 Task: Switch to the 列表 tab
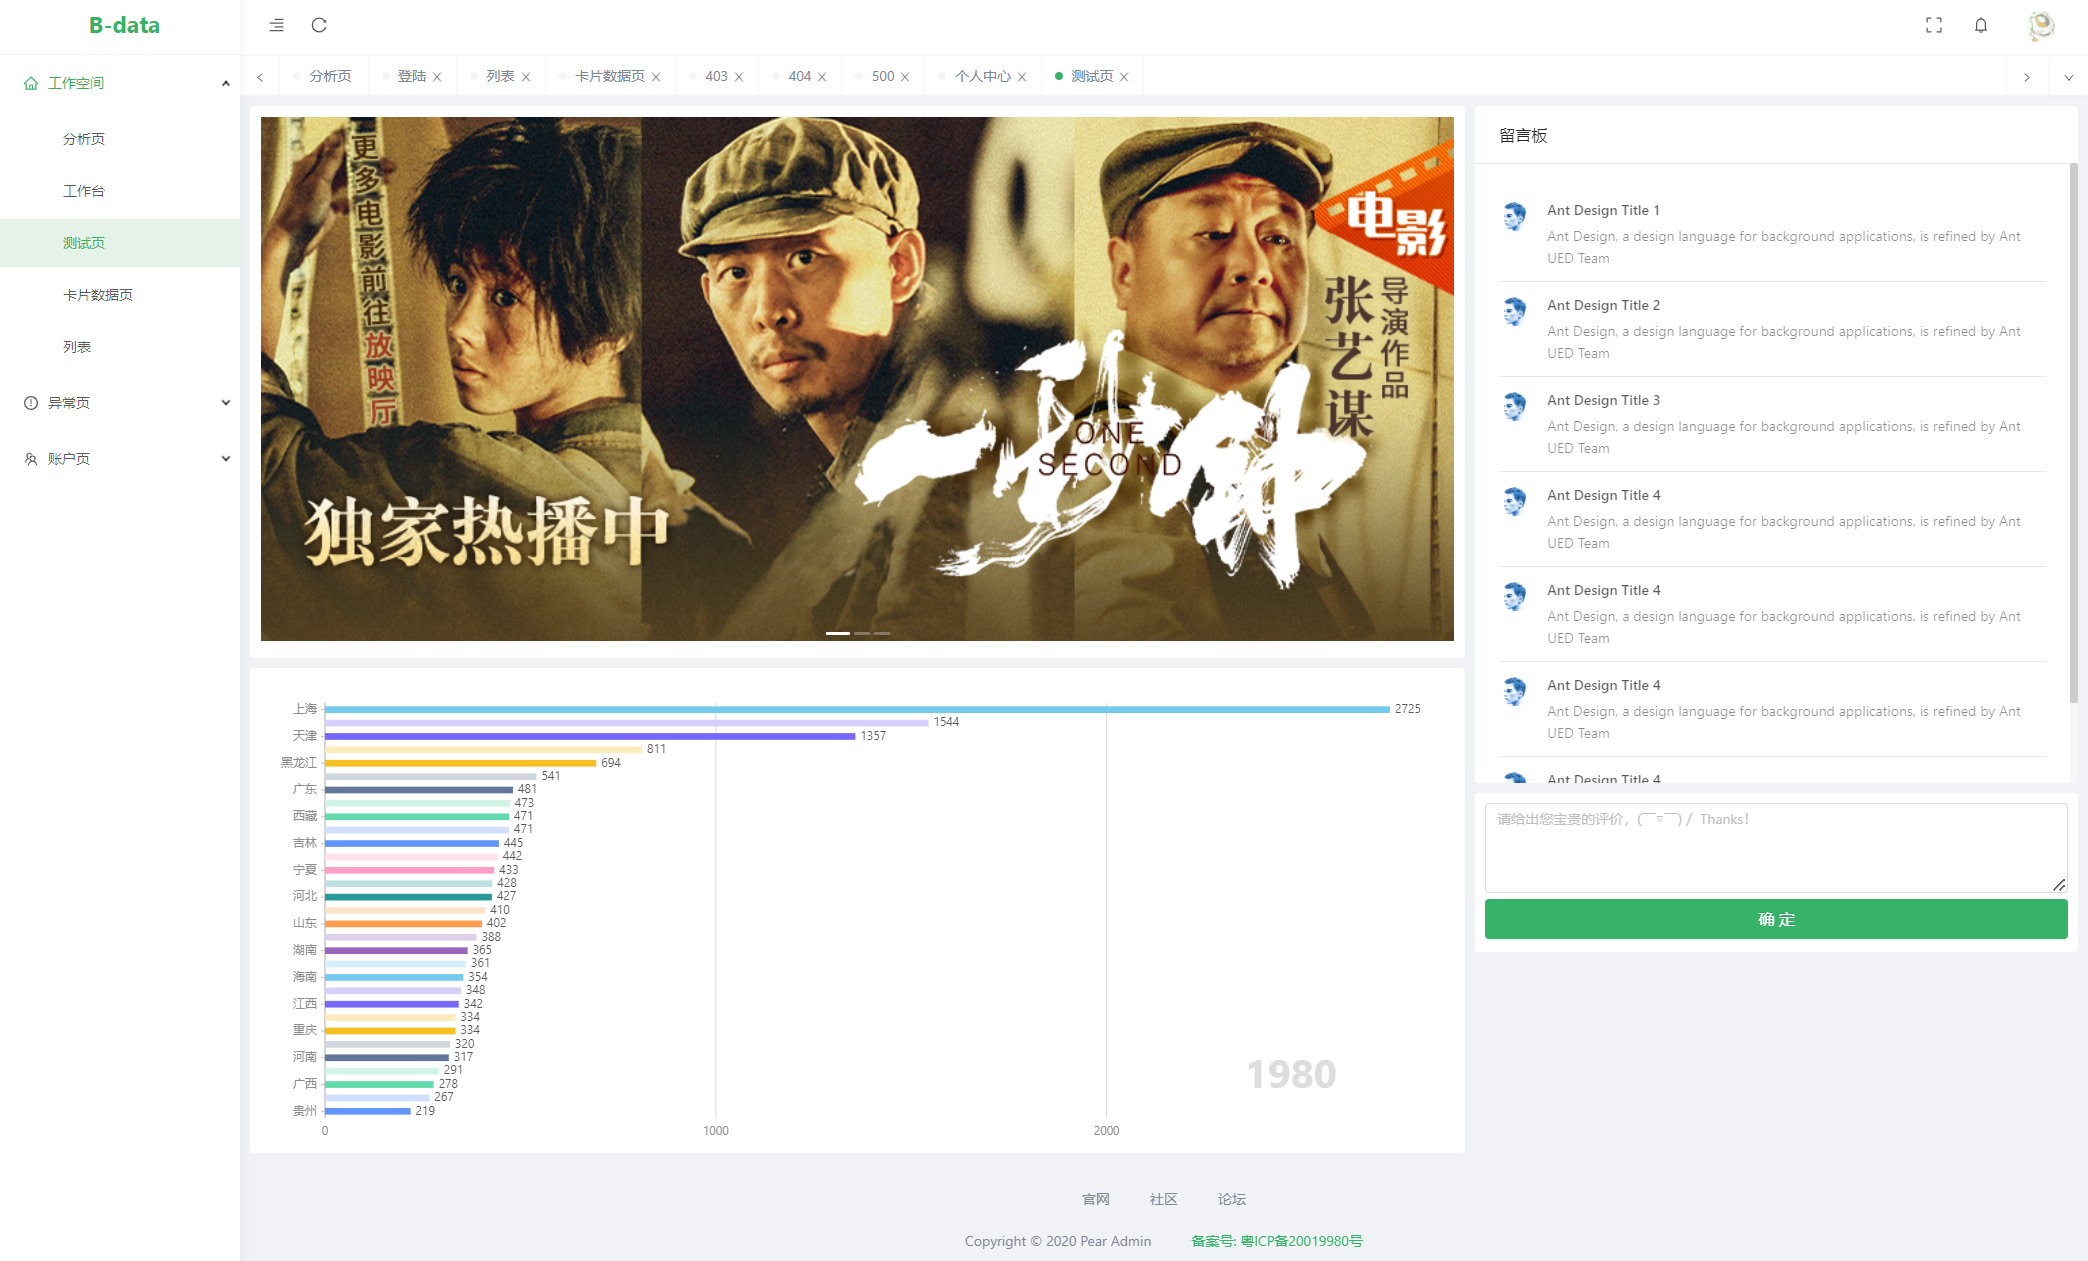pos(500,76)
